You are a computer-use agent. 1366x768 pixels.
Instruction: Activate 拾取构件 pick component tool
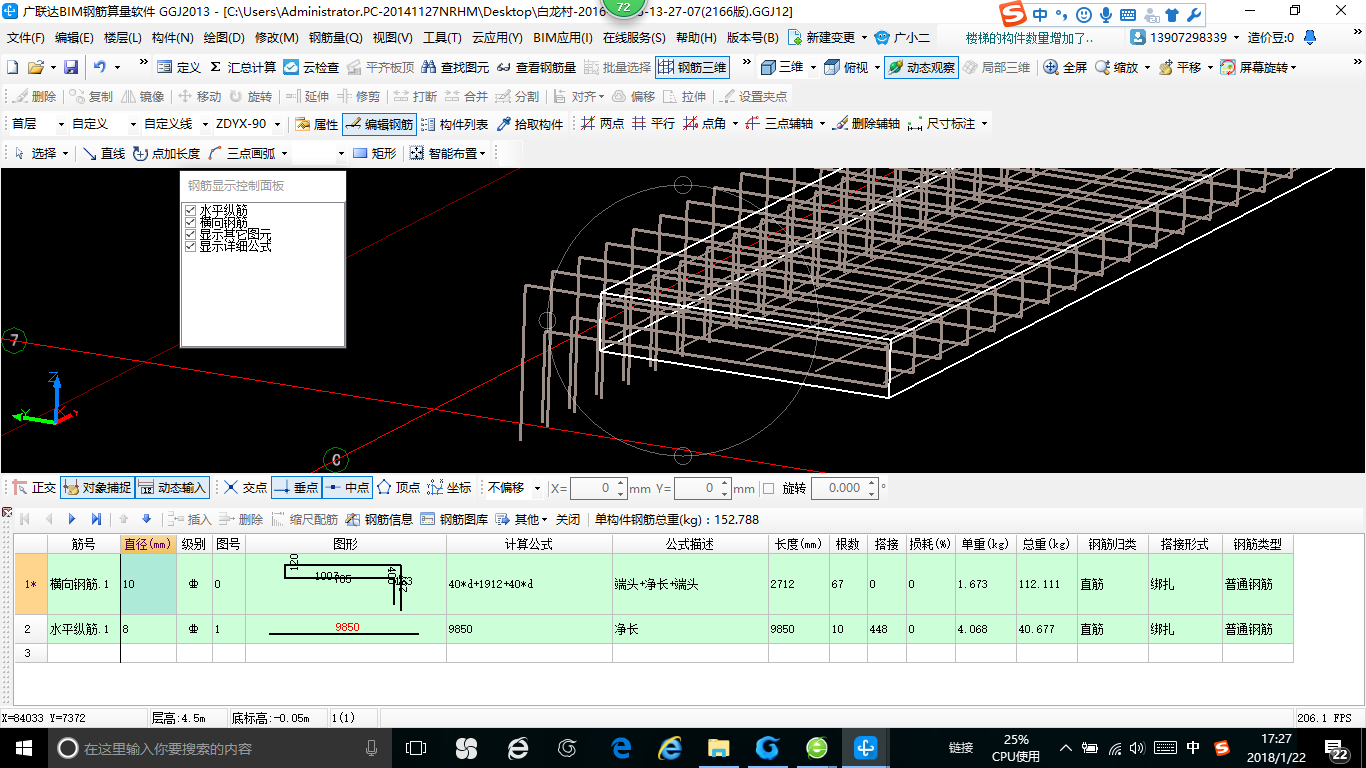[x=530, y=124]
